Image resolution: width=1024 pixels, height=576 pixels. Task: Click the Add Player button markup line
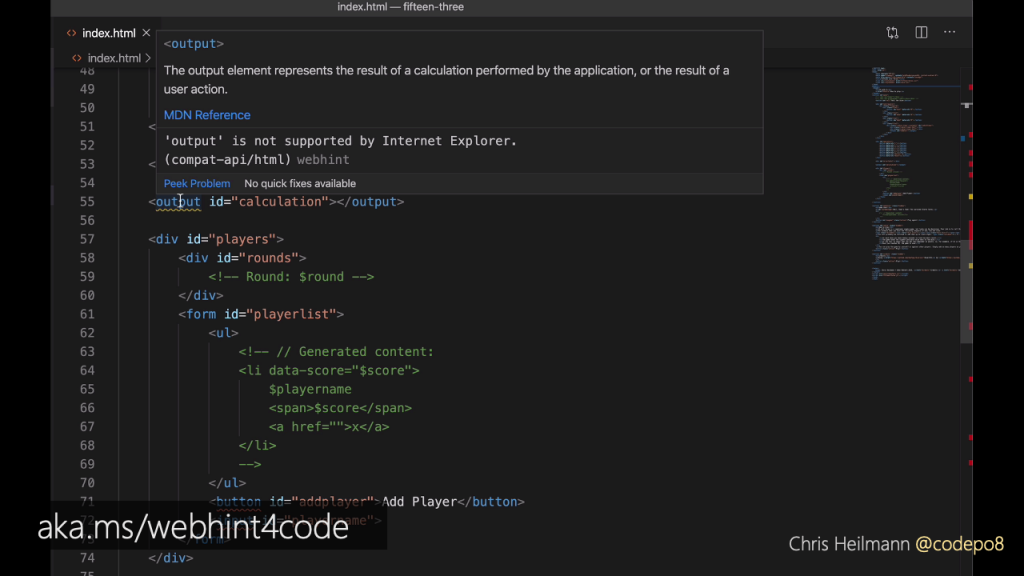[x=366, y=502]
